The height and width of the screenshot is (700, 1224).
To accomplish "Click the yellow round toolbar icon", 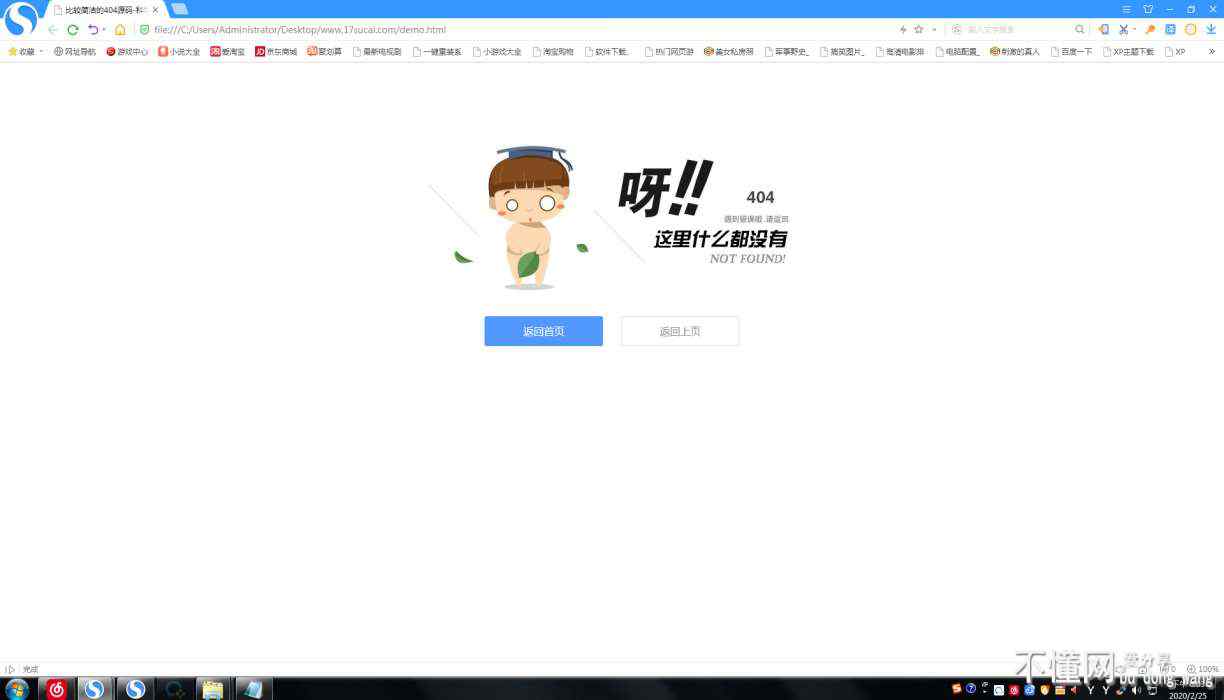I will point(1190,30).
